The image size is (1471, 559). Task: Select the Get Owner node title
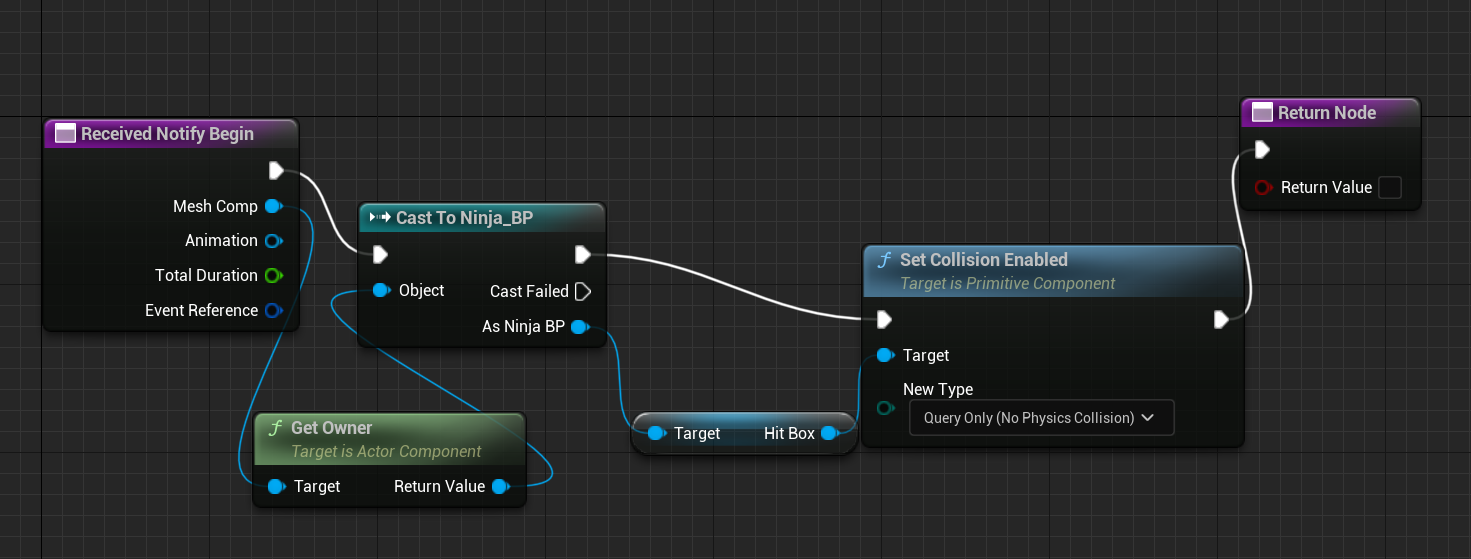pyautogui.click(x=332, y=428)
